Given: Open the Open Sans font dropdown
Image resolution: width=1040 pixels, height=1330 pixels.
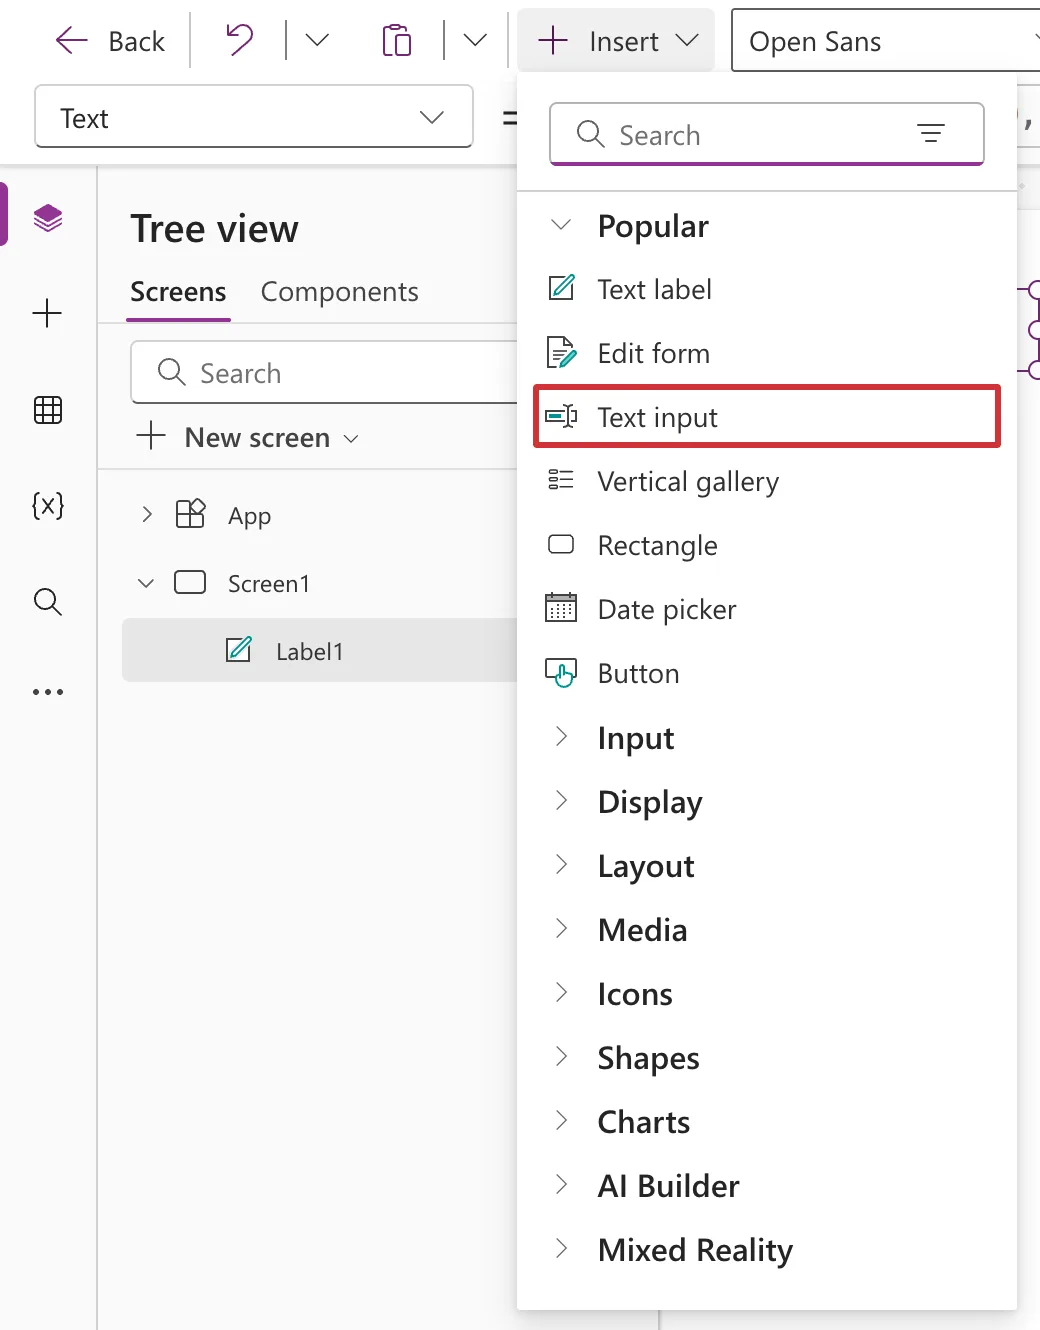Looking at the screenshot, I should tap(886, 41).
